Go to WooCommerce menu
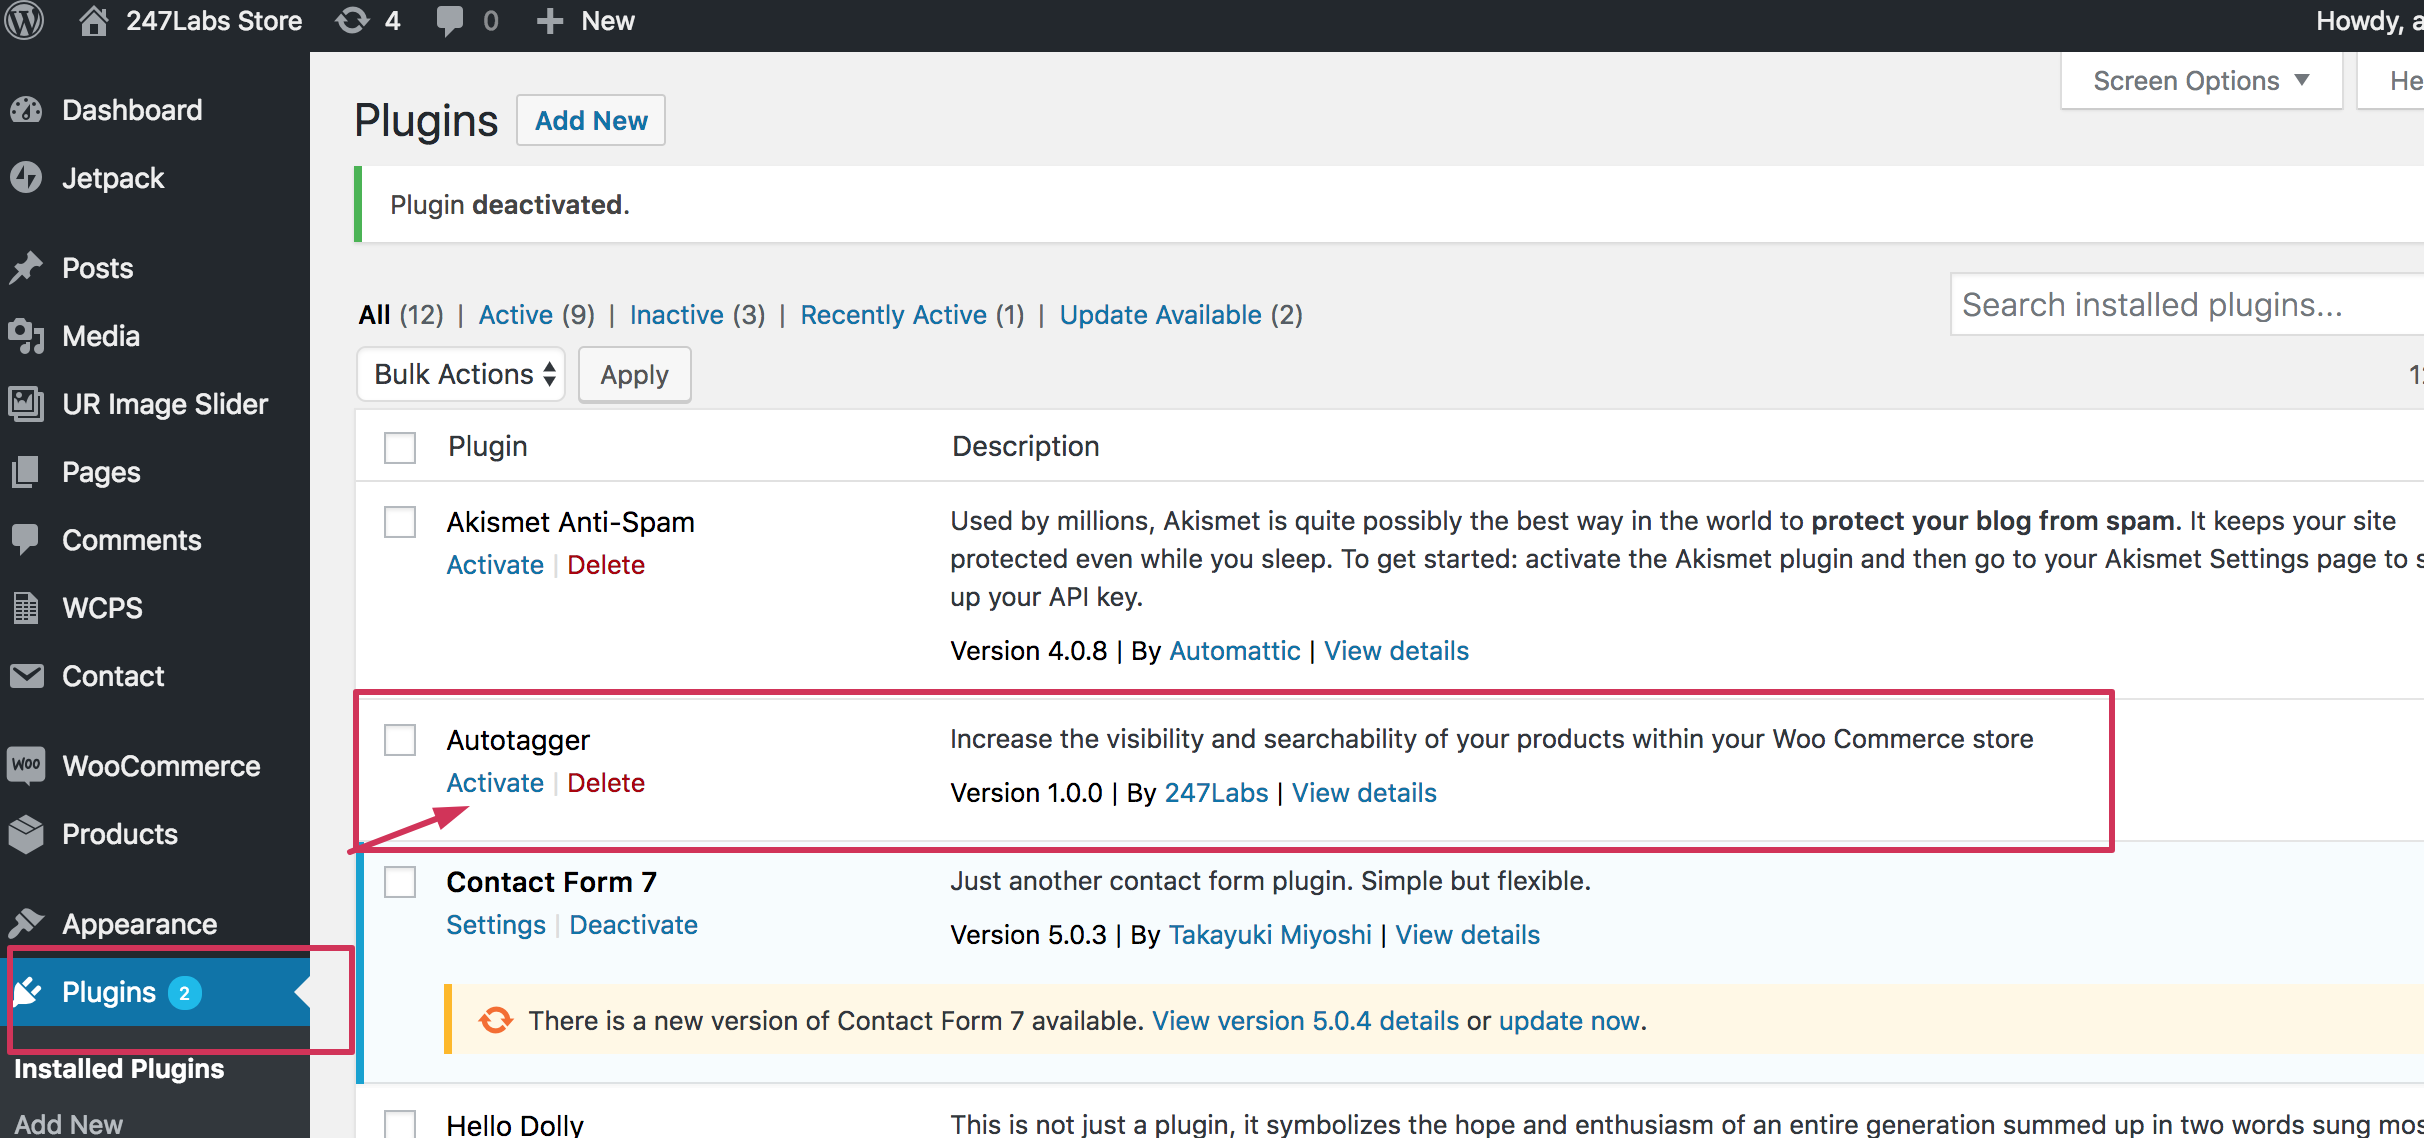 161,766
